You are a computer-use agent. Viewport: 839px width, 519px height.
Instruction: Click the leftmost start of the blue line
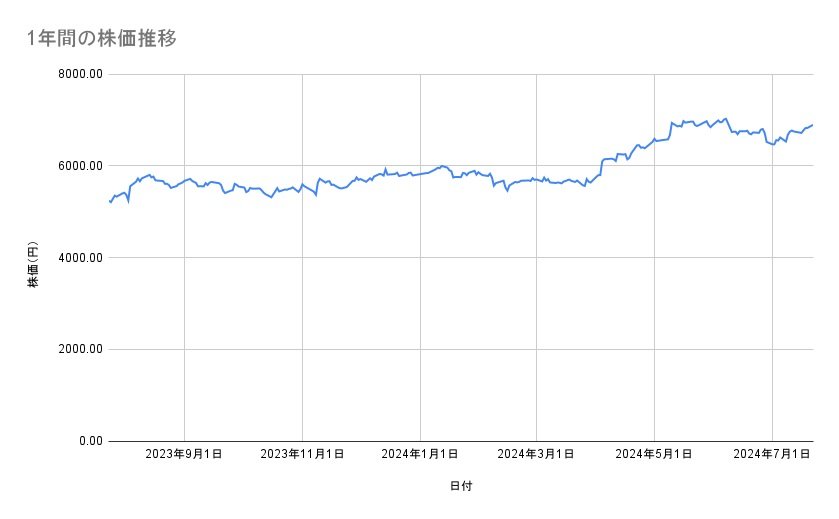[109, 201]
